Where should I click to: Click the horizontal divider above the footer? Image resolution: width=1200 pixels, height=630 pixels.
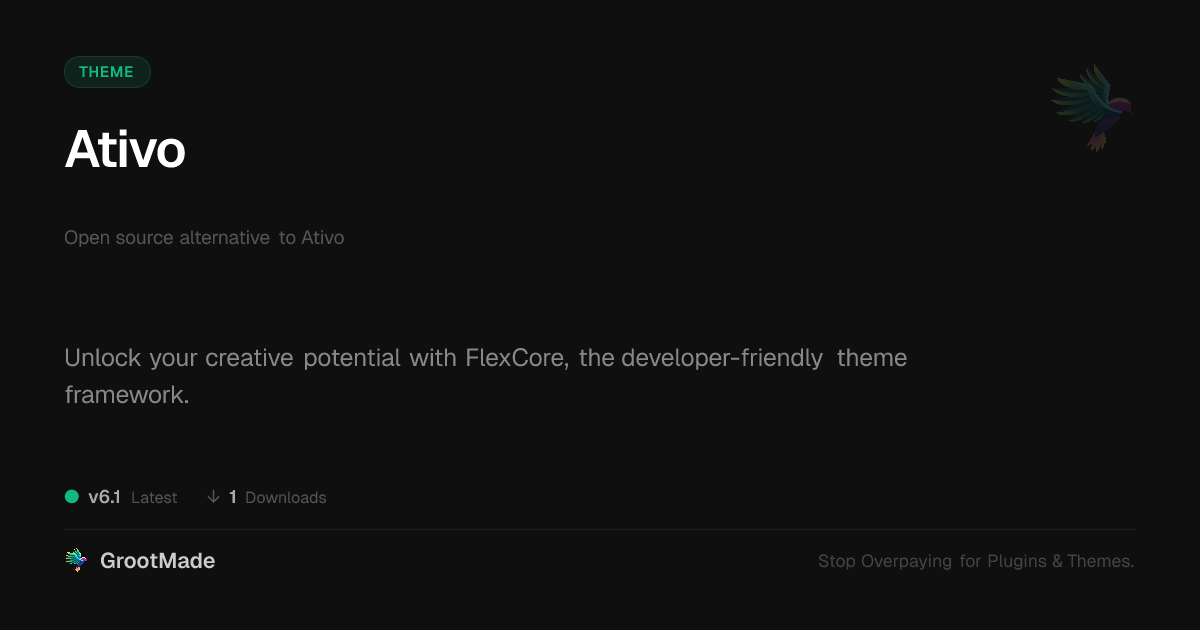click(x=600, y=529)
